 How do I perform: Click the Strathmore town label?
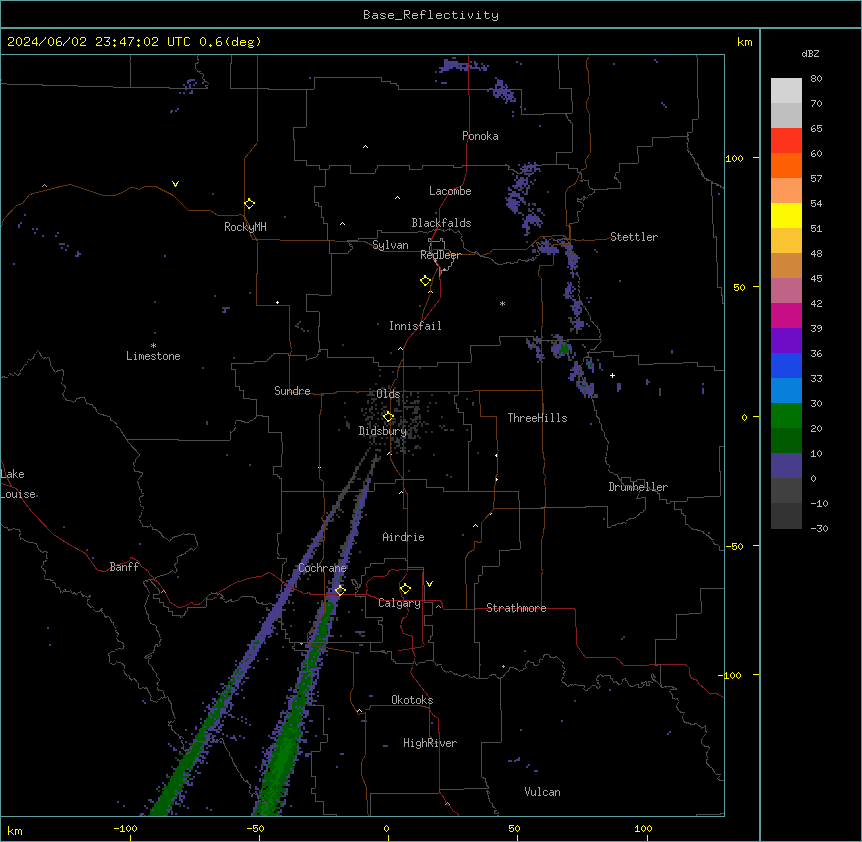(x=516, y=608)
